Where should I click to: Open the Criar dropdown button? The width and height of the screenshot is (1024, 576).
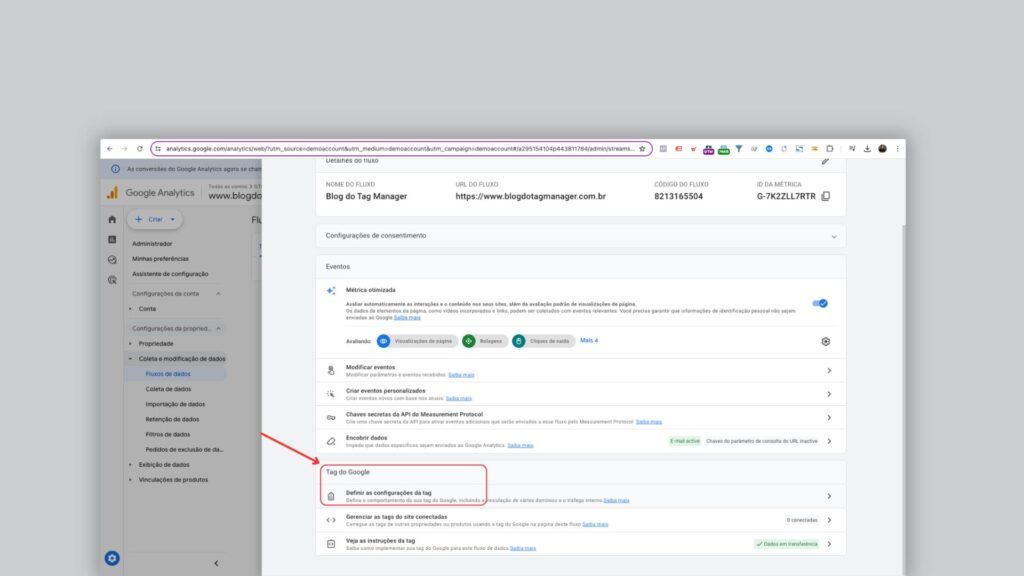point(155,219)
